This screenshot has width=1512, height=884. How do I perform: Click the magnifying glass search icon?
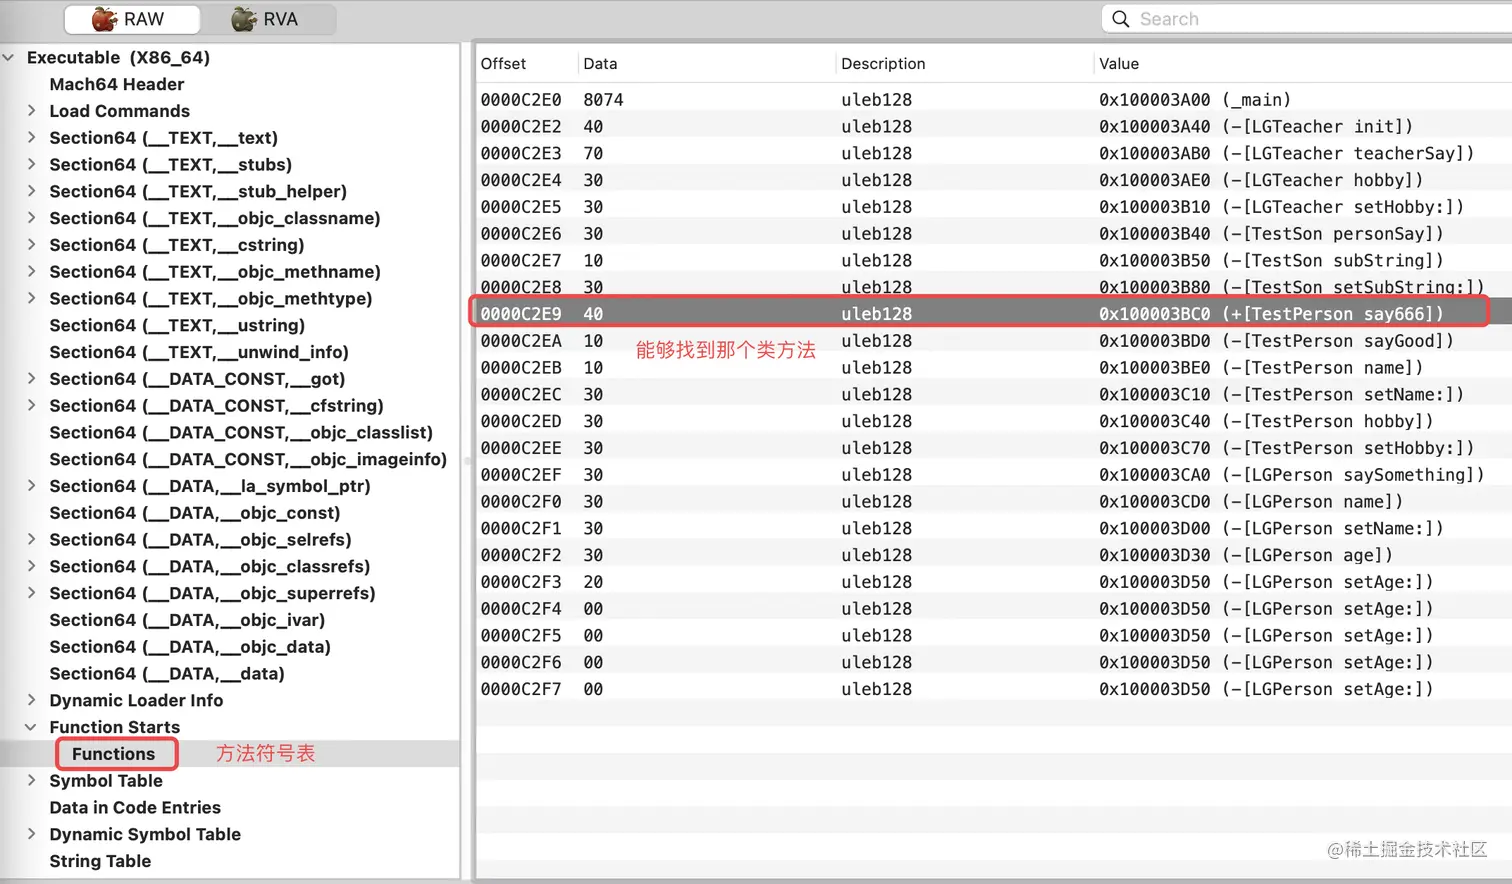[1121, 19]
